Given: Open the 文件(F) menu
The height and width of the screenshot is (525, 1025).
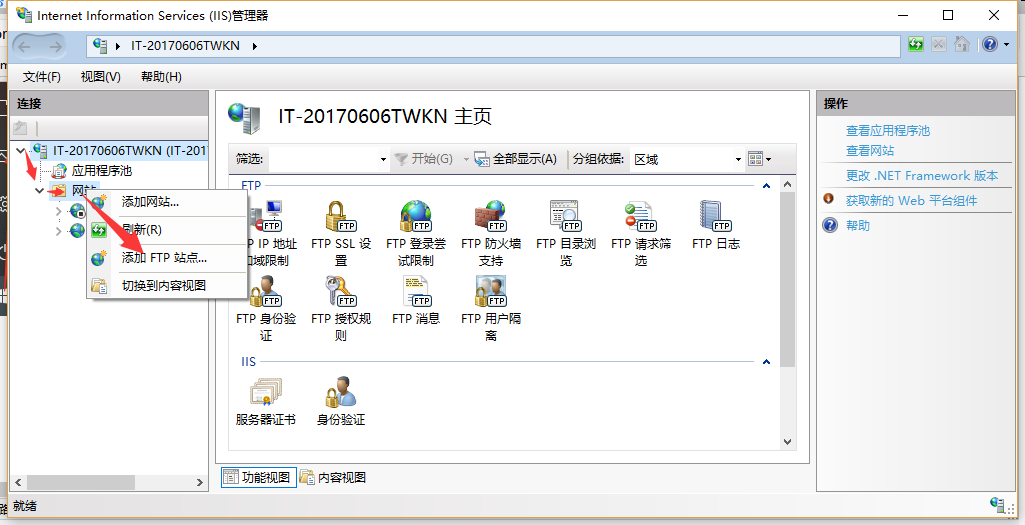Looking at the screenshot, I should click(42, 77).
